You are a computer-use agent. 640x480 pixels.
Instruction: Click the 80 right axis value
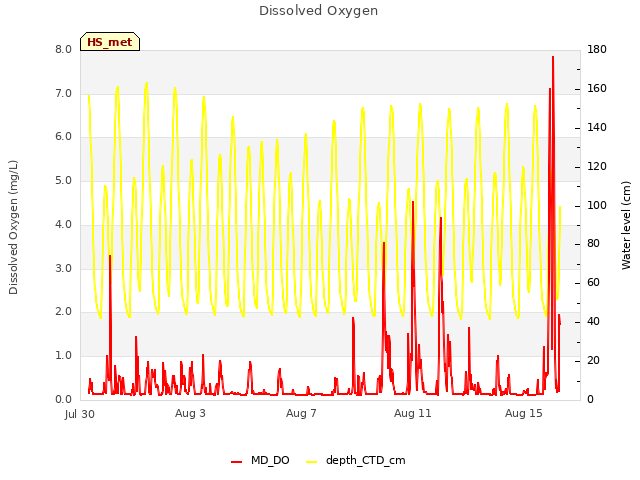[x=593, y=244]
